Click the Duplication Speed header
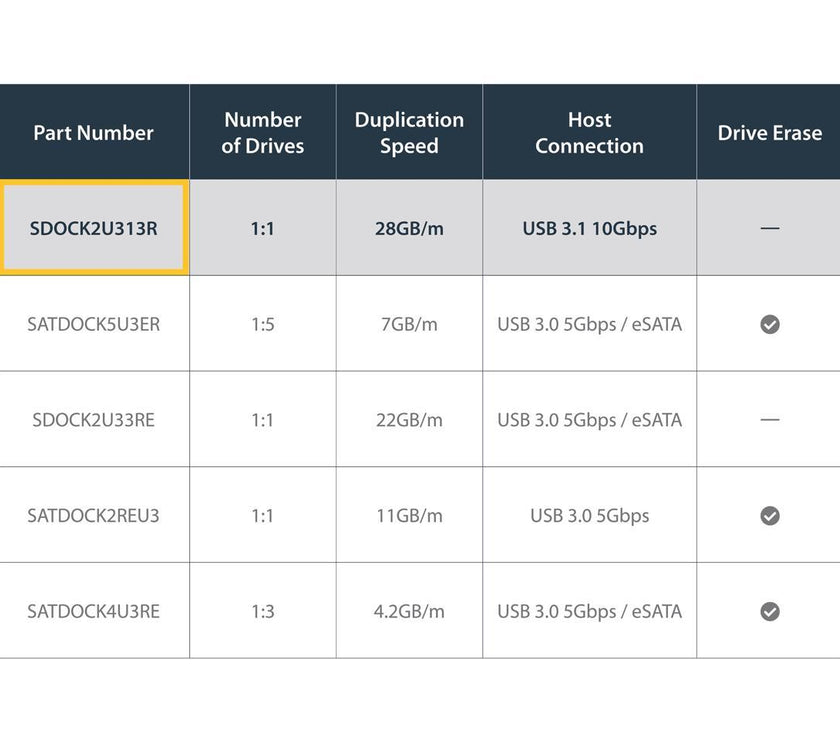This screenshot has height=740, width=840. [x=409, y=133]
